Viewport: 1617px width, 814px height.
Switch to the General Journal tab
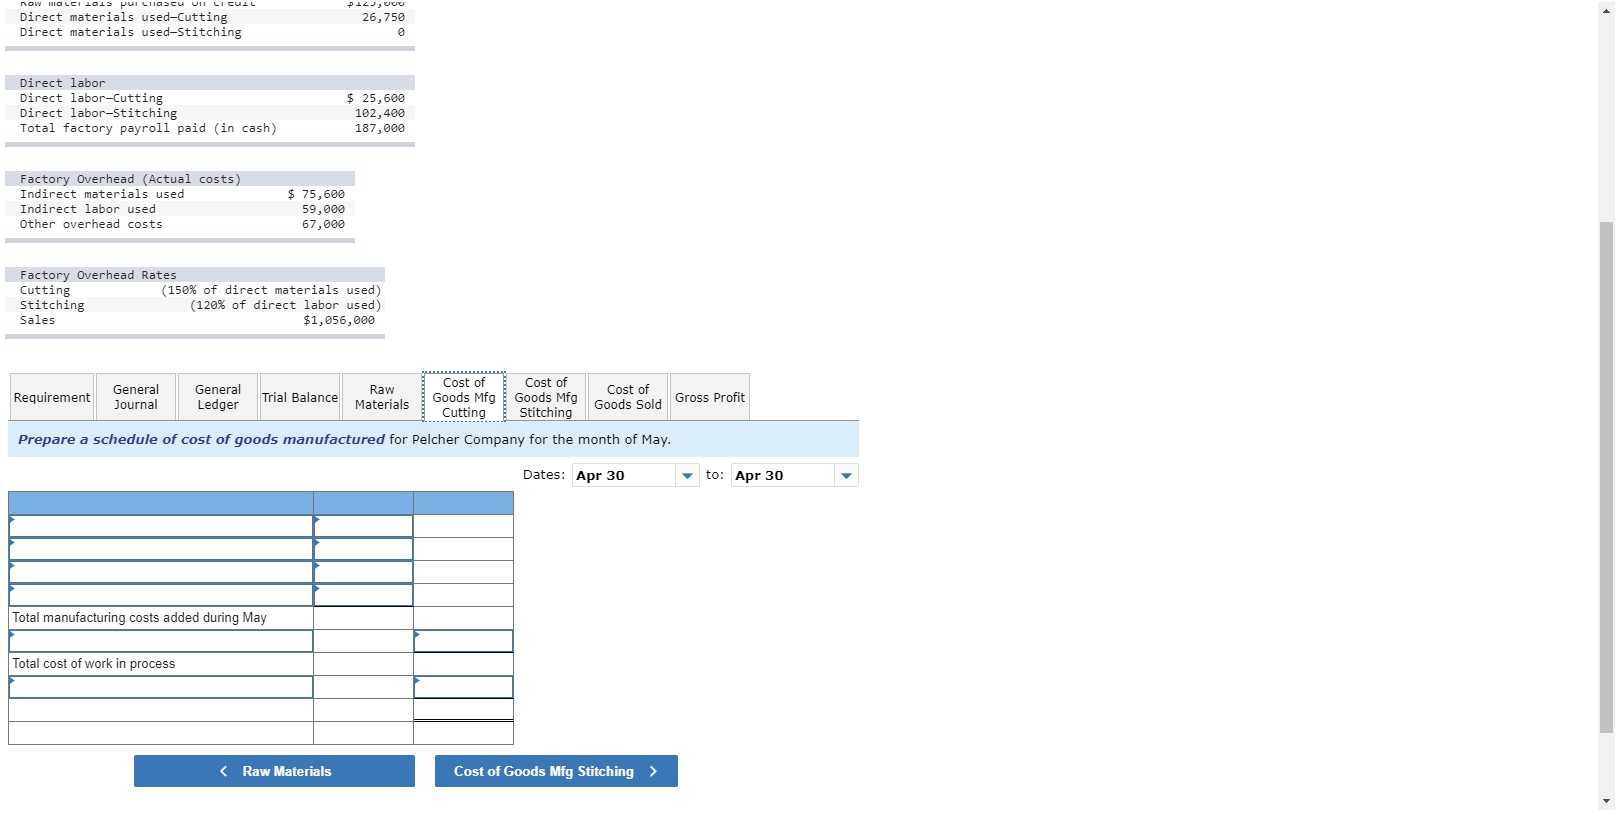pos(136,397)
